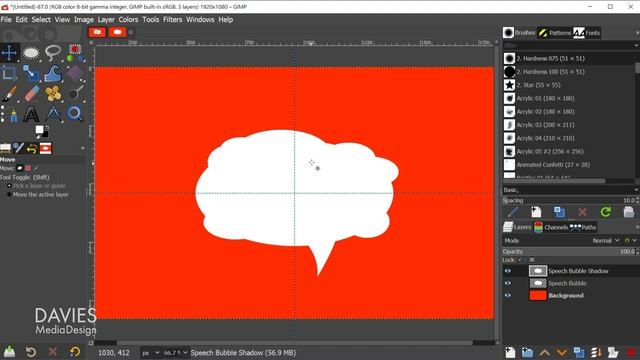
Task: Open the layer Mode dropdown (Normal)
Action: (606, 240)
